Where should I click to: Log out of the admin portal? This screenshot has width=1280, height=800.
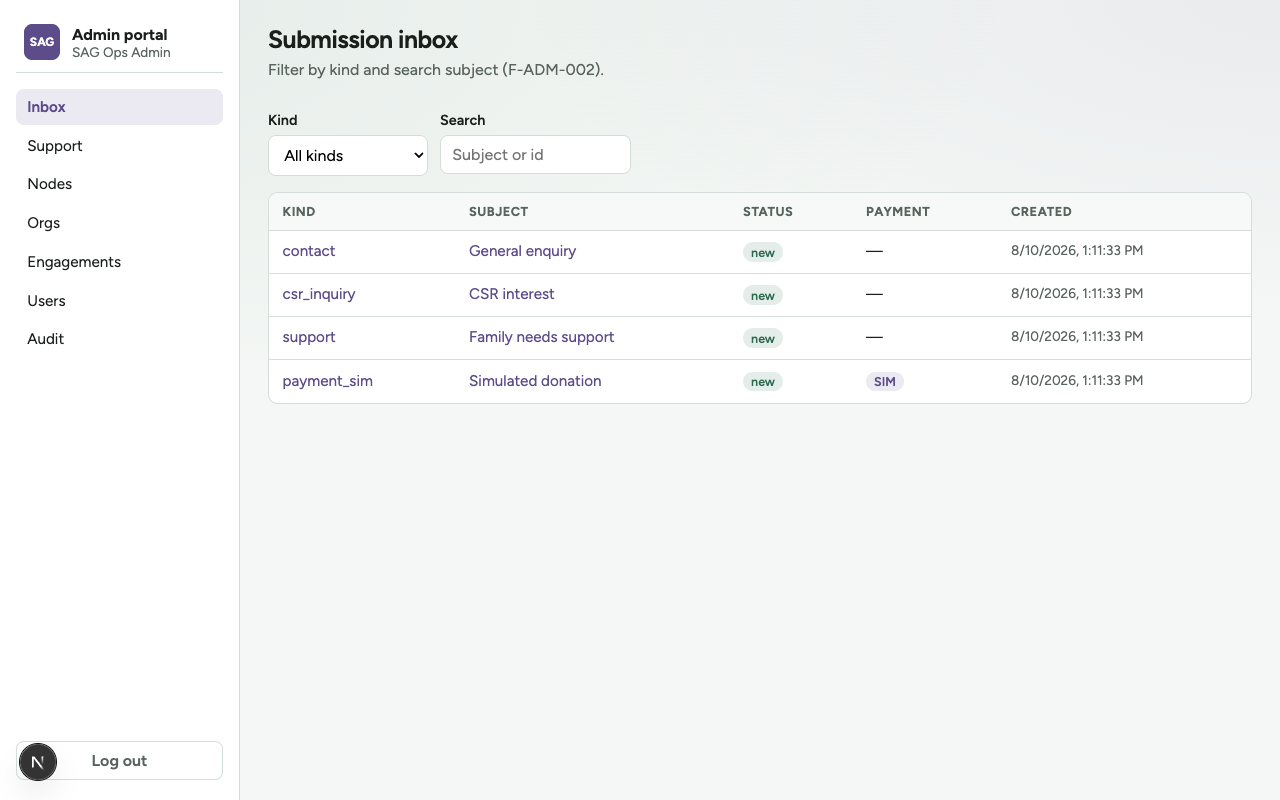pyautogui.click(x=119, y=761)
